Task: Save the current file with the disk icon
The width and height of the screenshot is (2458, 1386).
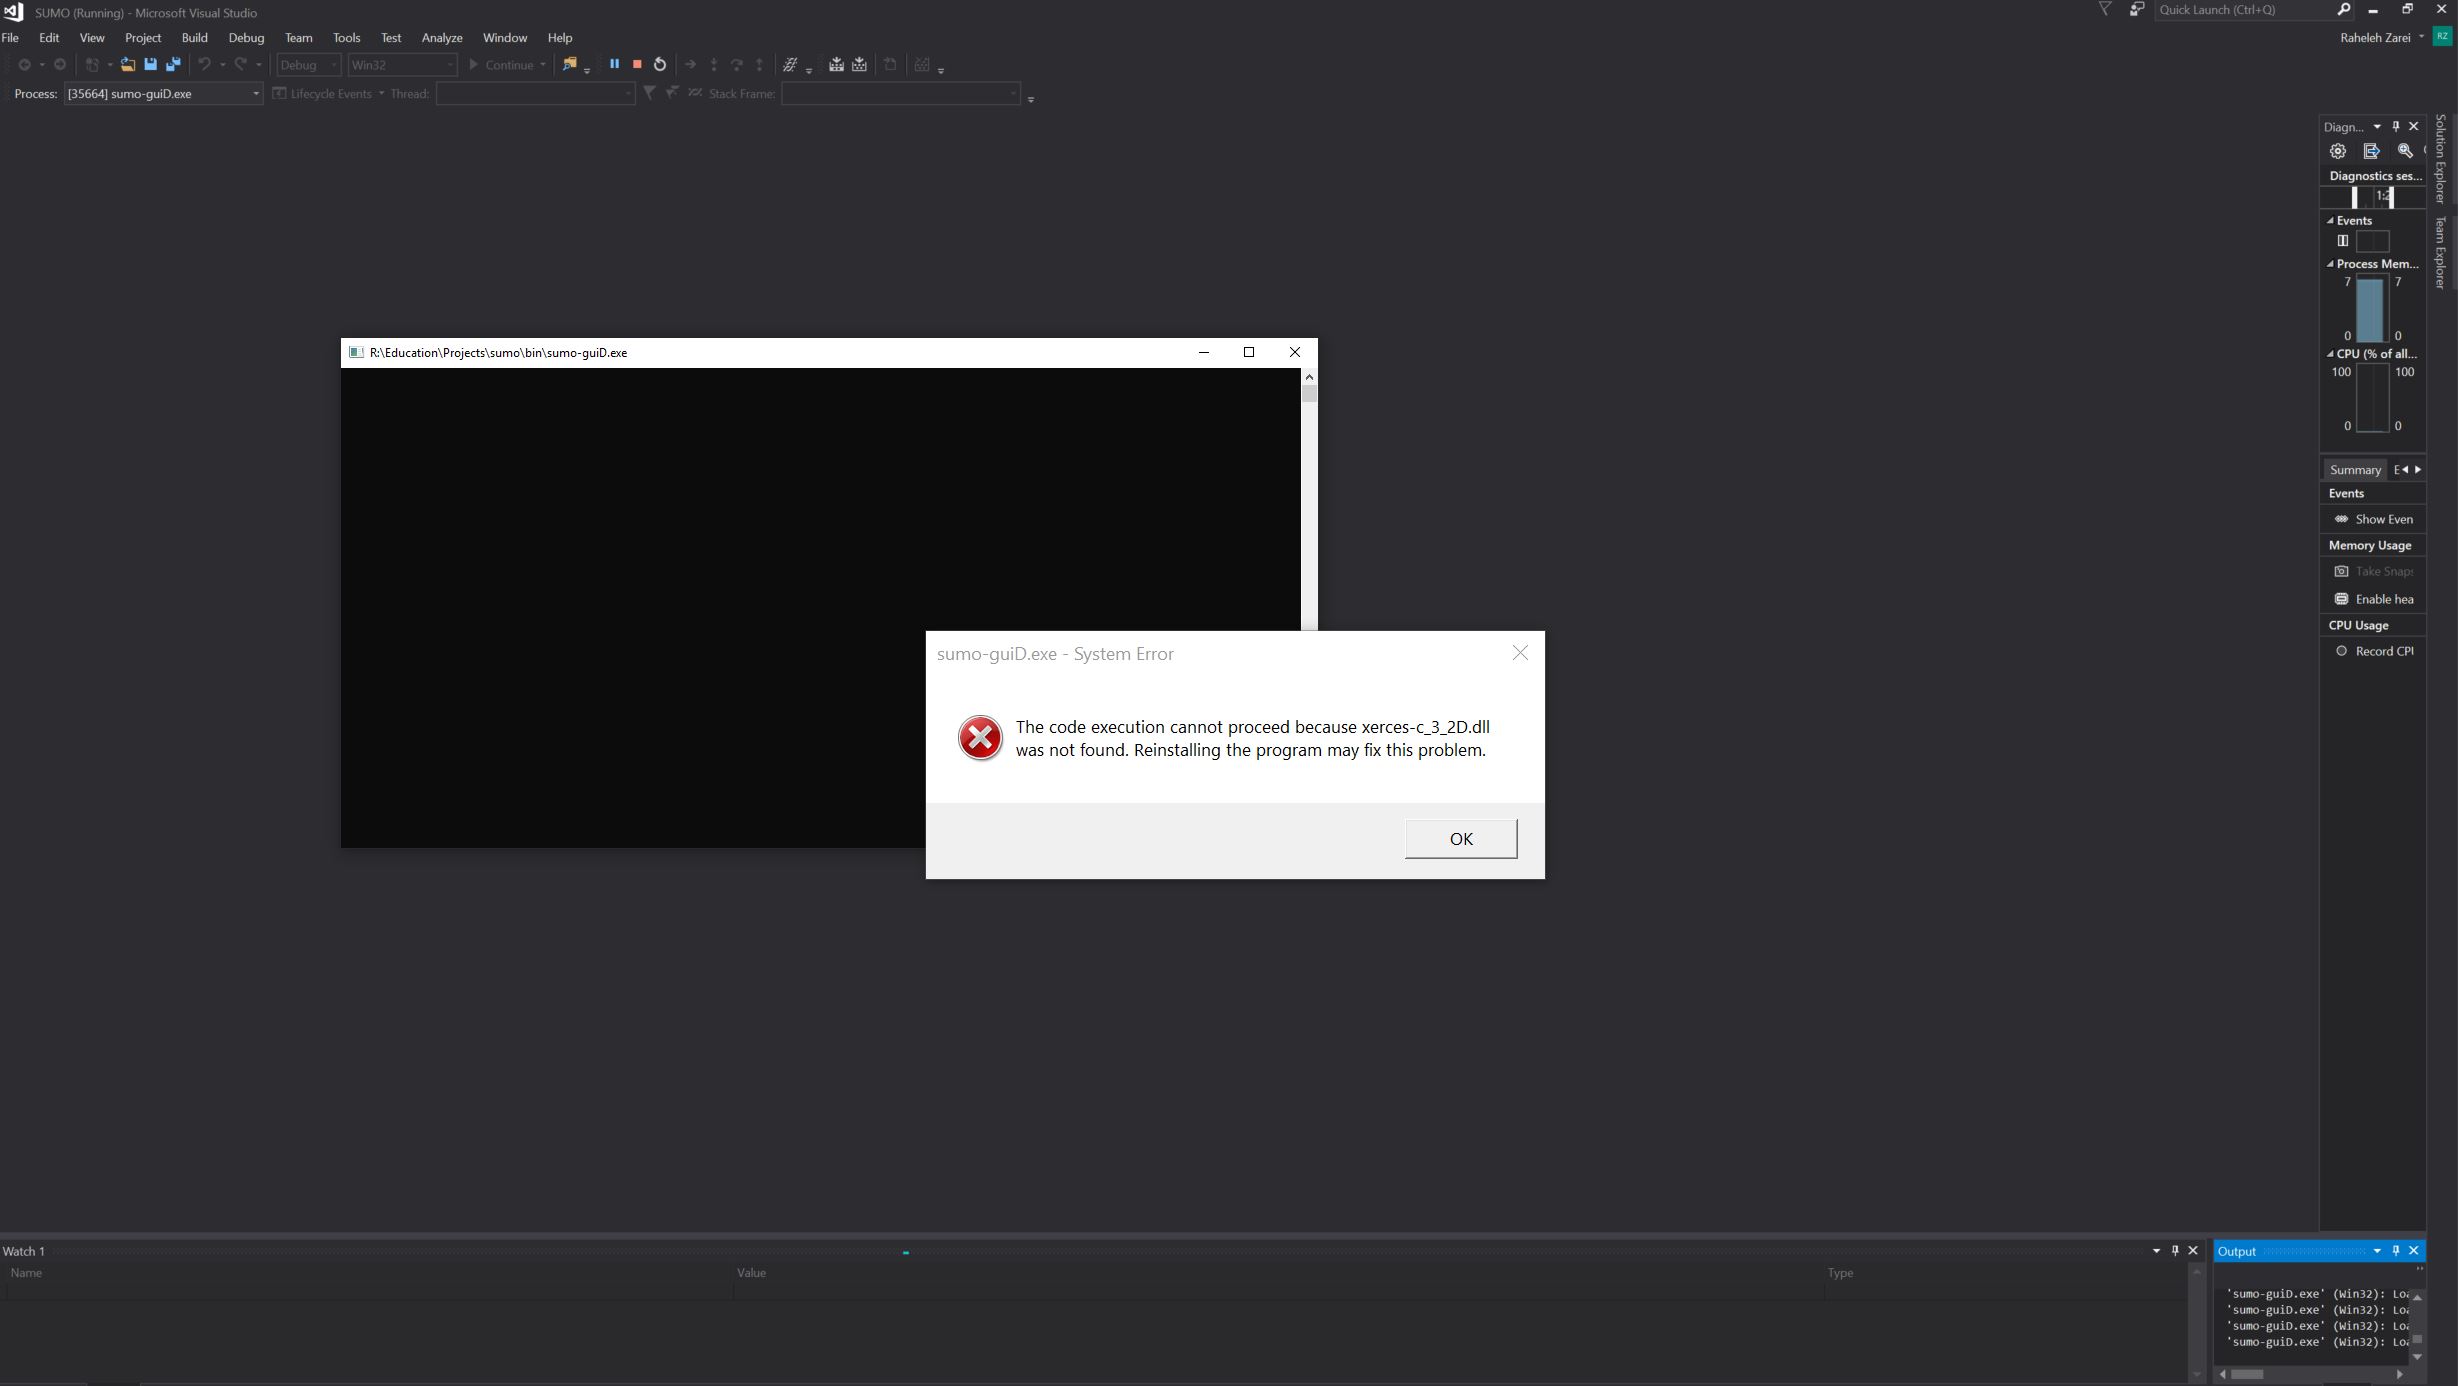Action: coord(150,65)
